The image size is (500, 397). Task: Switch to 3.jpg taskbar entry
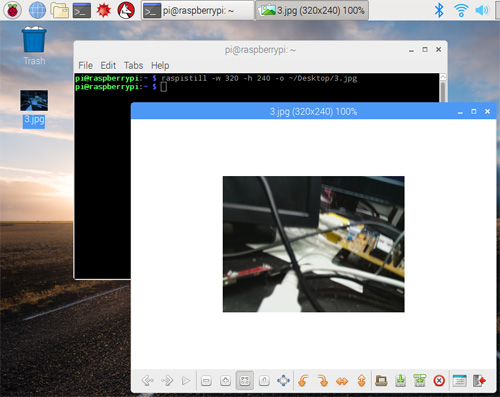[x=312, y=11]
